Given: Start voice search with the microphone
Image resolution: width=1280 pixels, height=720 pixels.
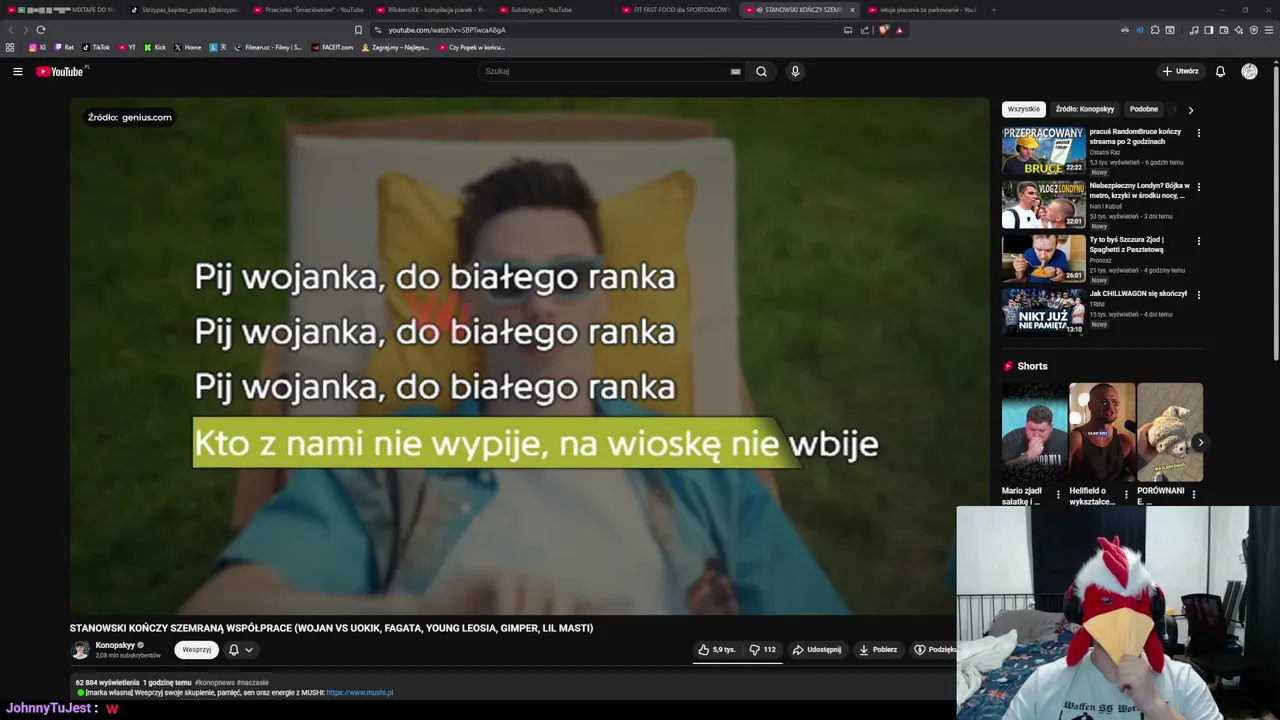Looking at the screenshot, I should pos(795,71).
